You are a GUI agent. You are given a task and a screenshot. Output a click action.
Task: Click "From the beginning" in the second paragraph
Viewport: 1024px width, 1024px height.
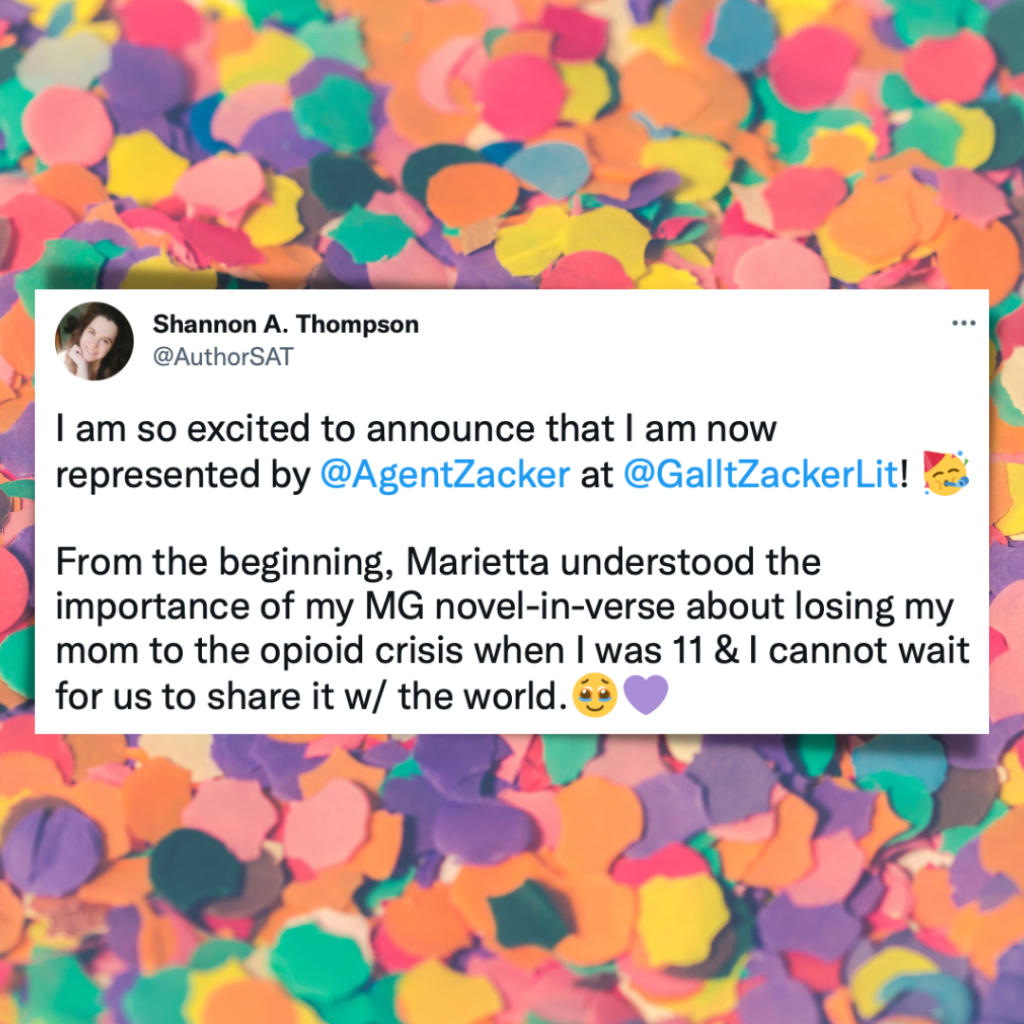tap(211, 563)
